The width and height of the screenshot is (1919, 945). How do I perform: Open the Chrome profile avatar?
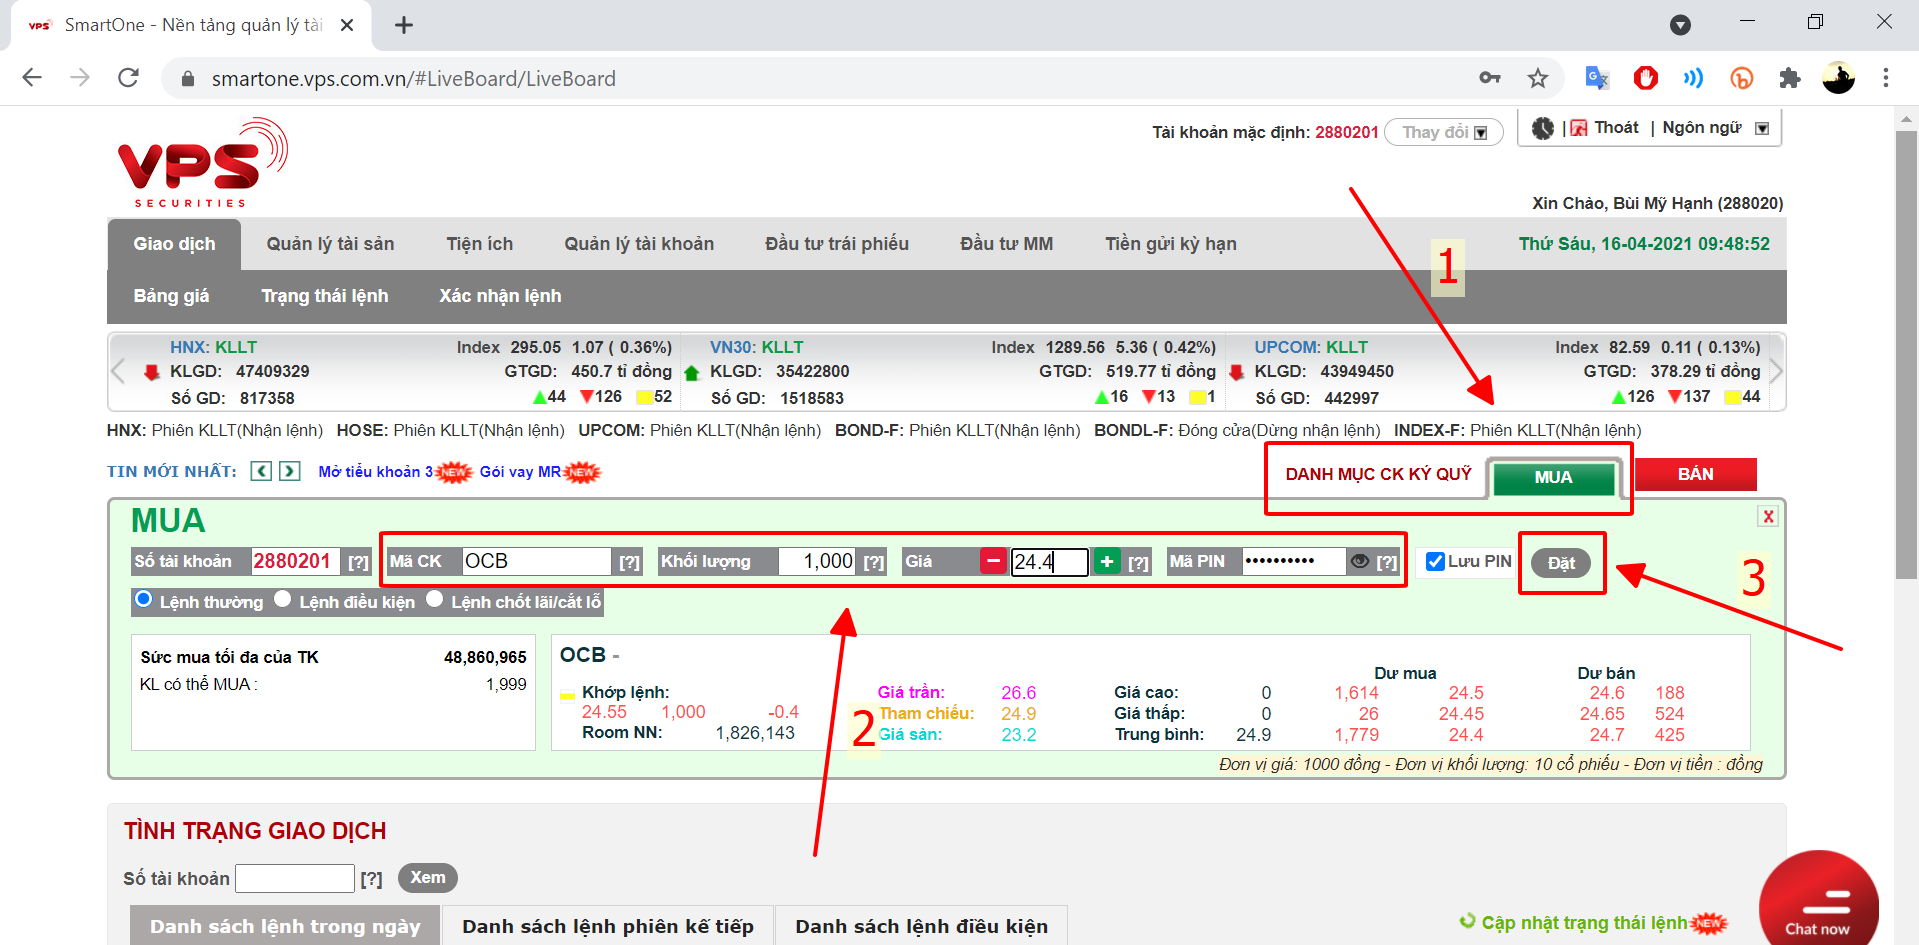1838,78
